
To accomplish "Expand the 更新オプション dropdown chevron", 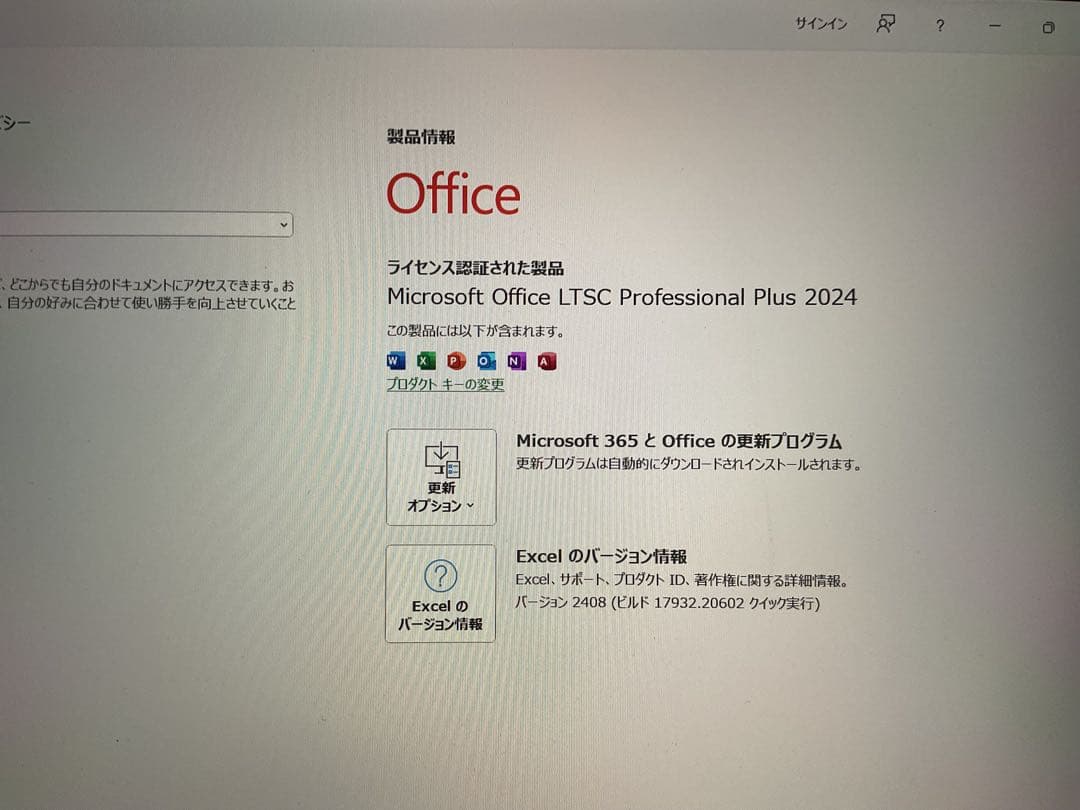I will pyautogui.click(x=470, y=506).
